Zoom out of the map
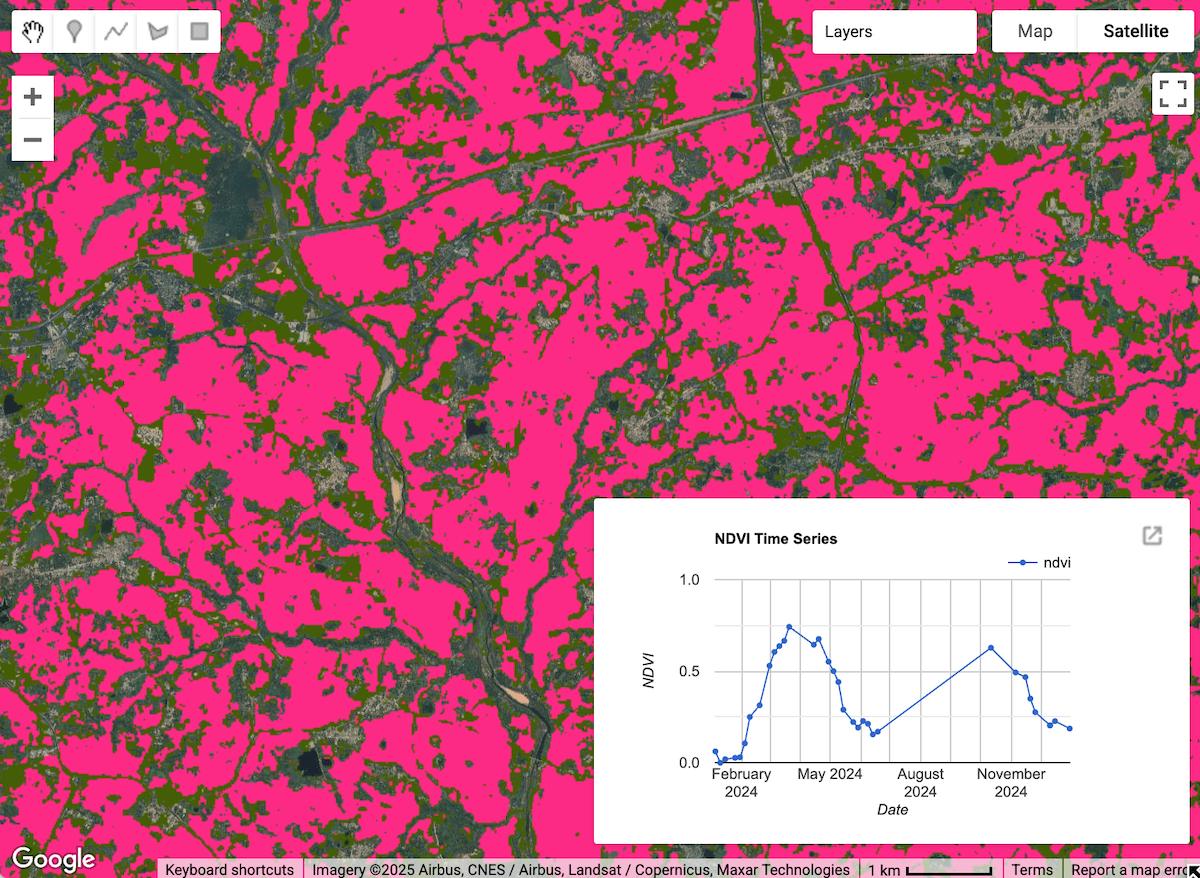 (x=33, y=139)
